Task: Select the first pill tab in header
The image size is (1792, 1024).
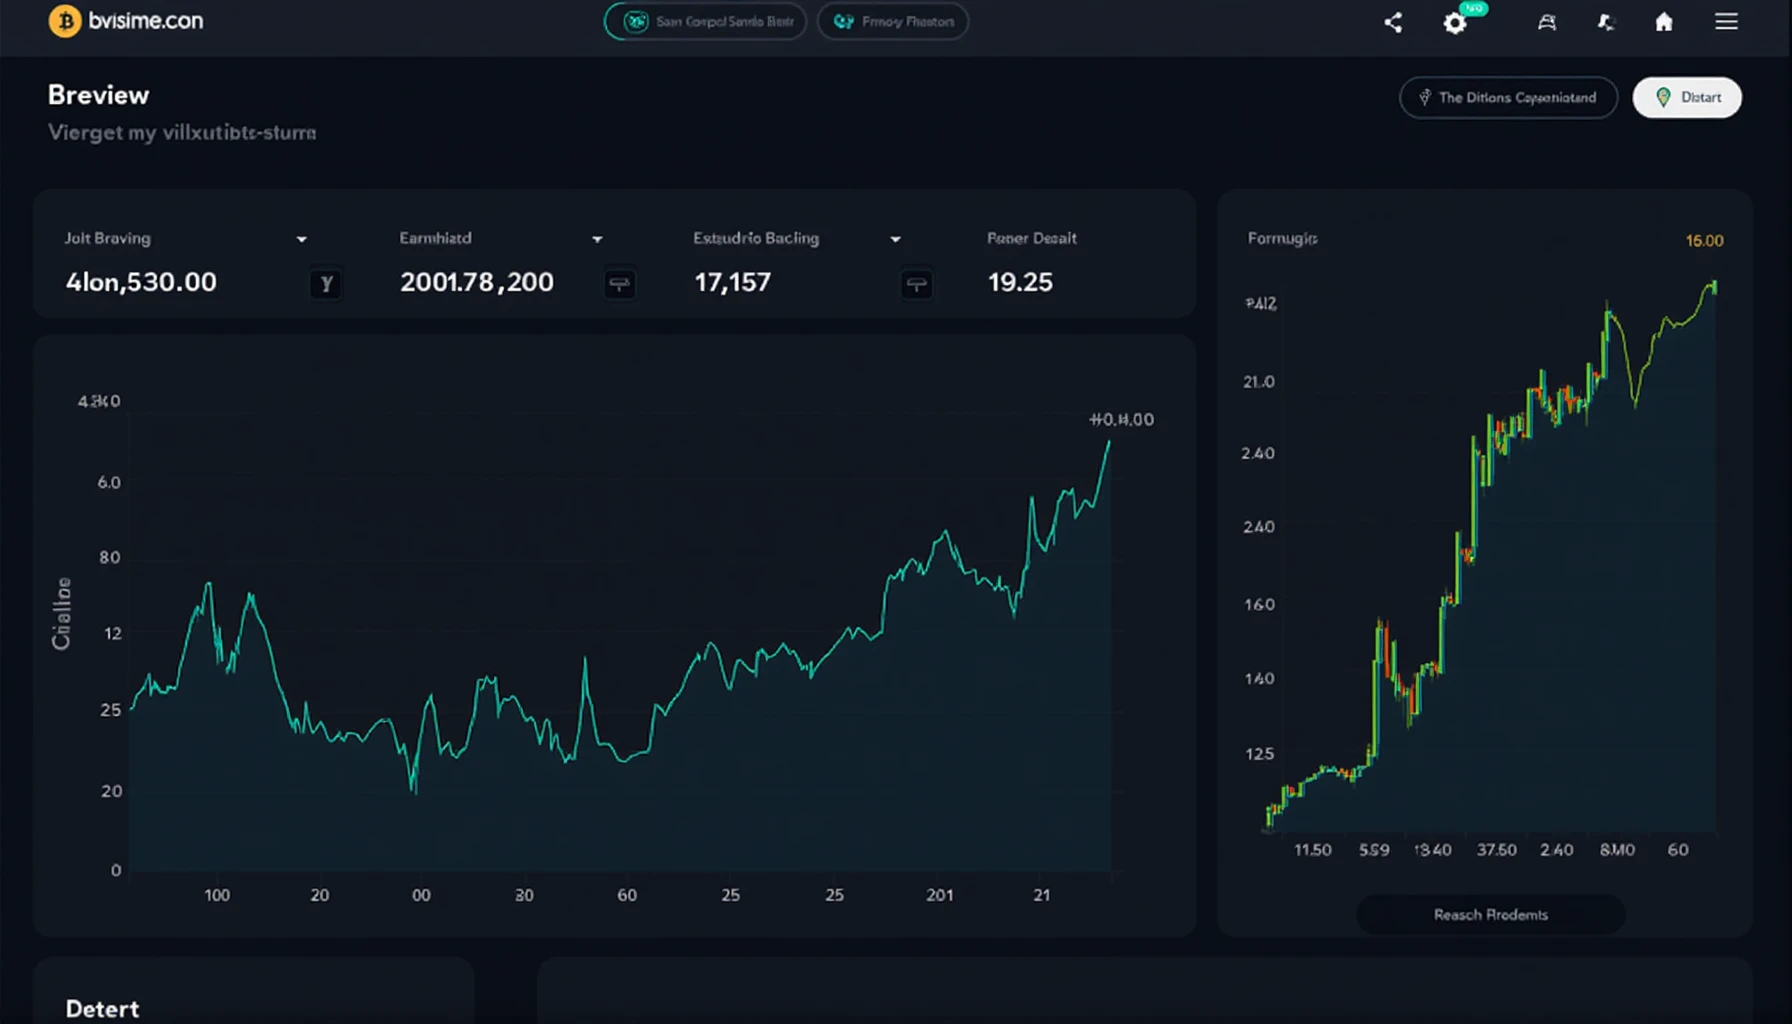Action: (705, 22)
